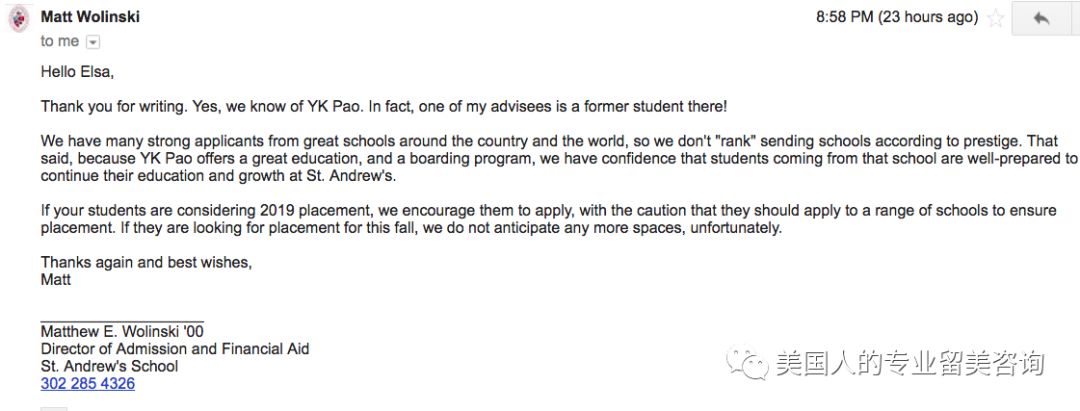Screen dimensions: 1080x411
Task: Click the Chinese watermark text
Action: pyautogui.click(x=910, y=363)
